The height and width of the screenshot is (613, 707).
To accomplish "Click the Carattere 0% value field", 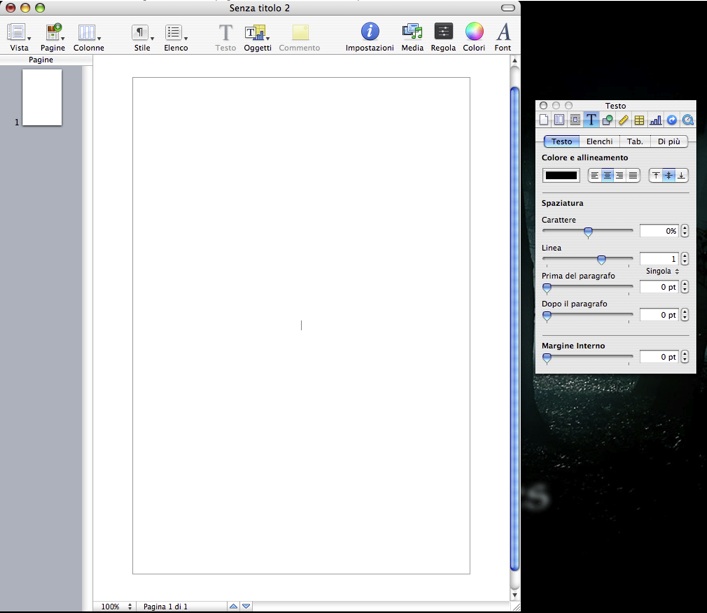I will pyautogui.click(x=659, y=231).
